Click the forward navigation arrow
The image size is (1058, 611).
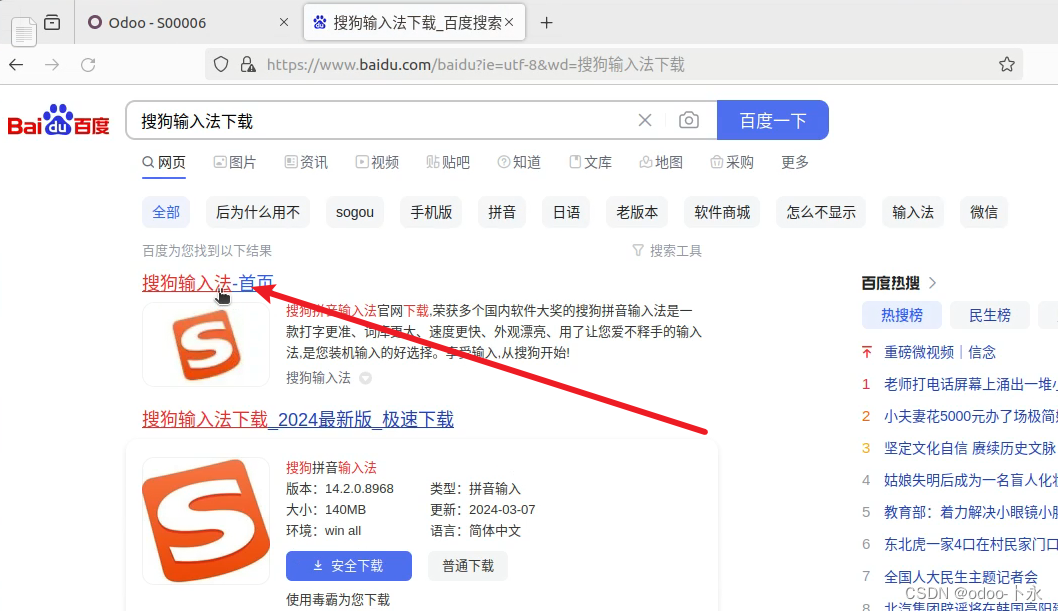[x=52, y=65]
